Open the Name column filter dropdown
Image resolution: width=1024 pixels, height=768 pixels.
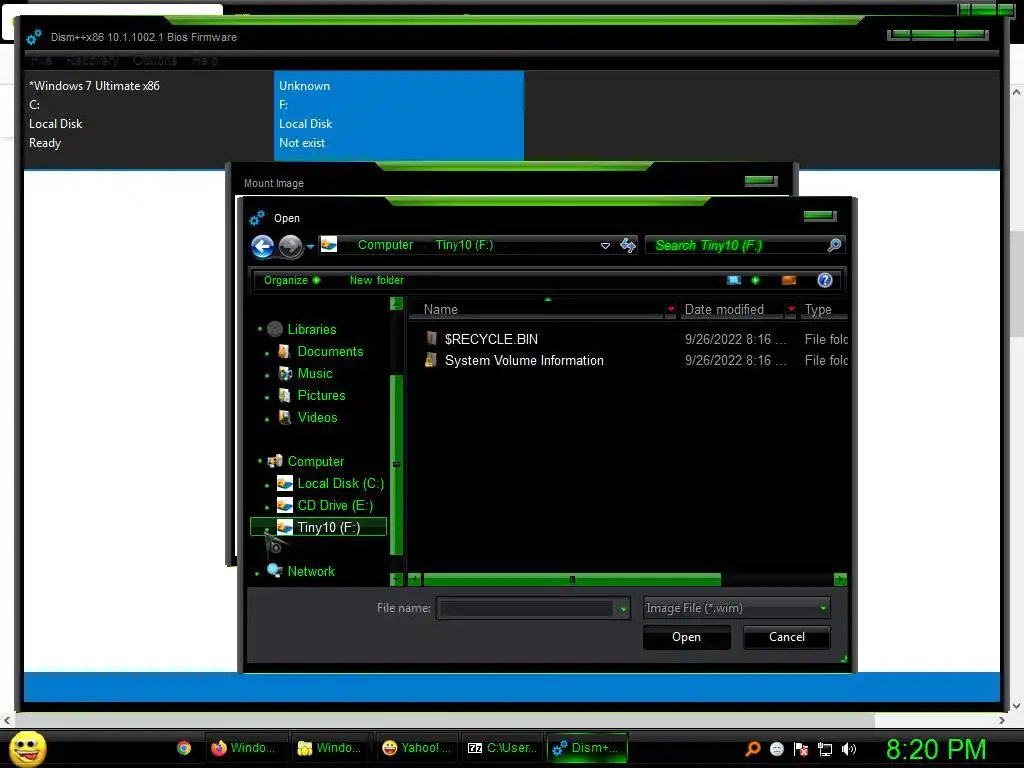point(671,309)
